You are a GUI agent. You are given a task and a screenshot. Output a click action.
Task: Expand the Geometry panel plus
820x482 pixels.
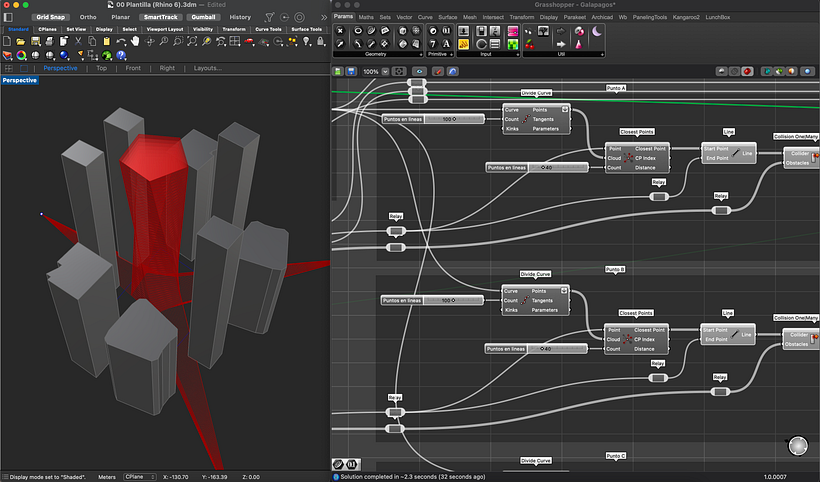coord(420,54)
